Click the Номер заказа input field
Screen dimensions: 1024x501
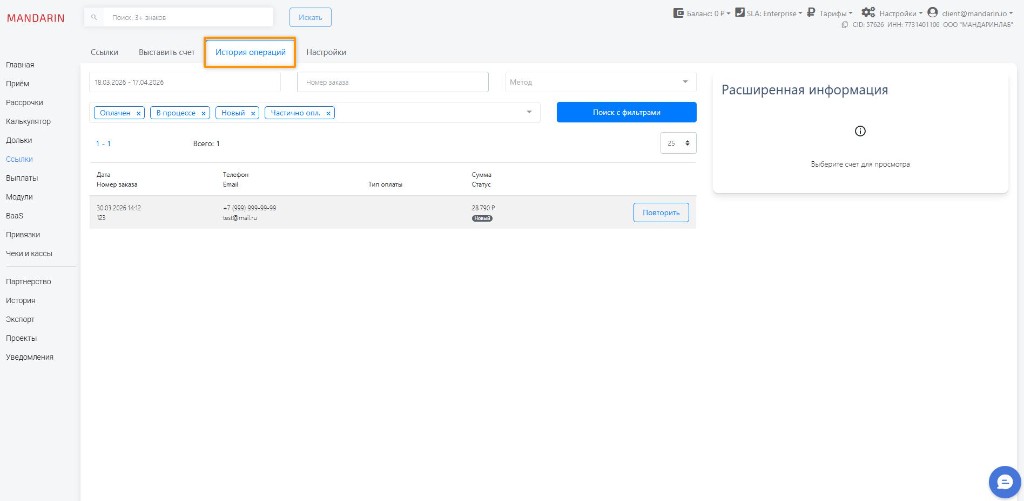392,82
